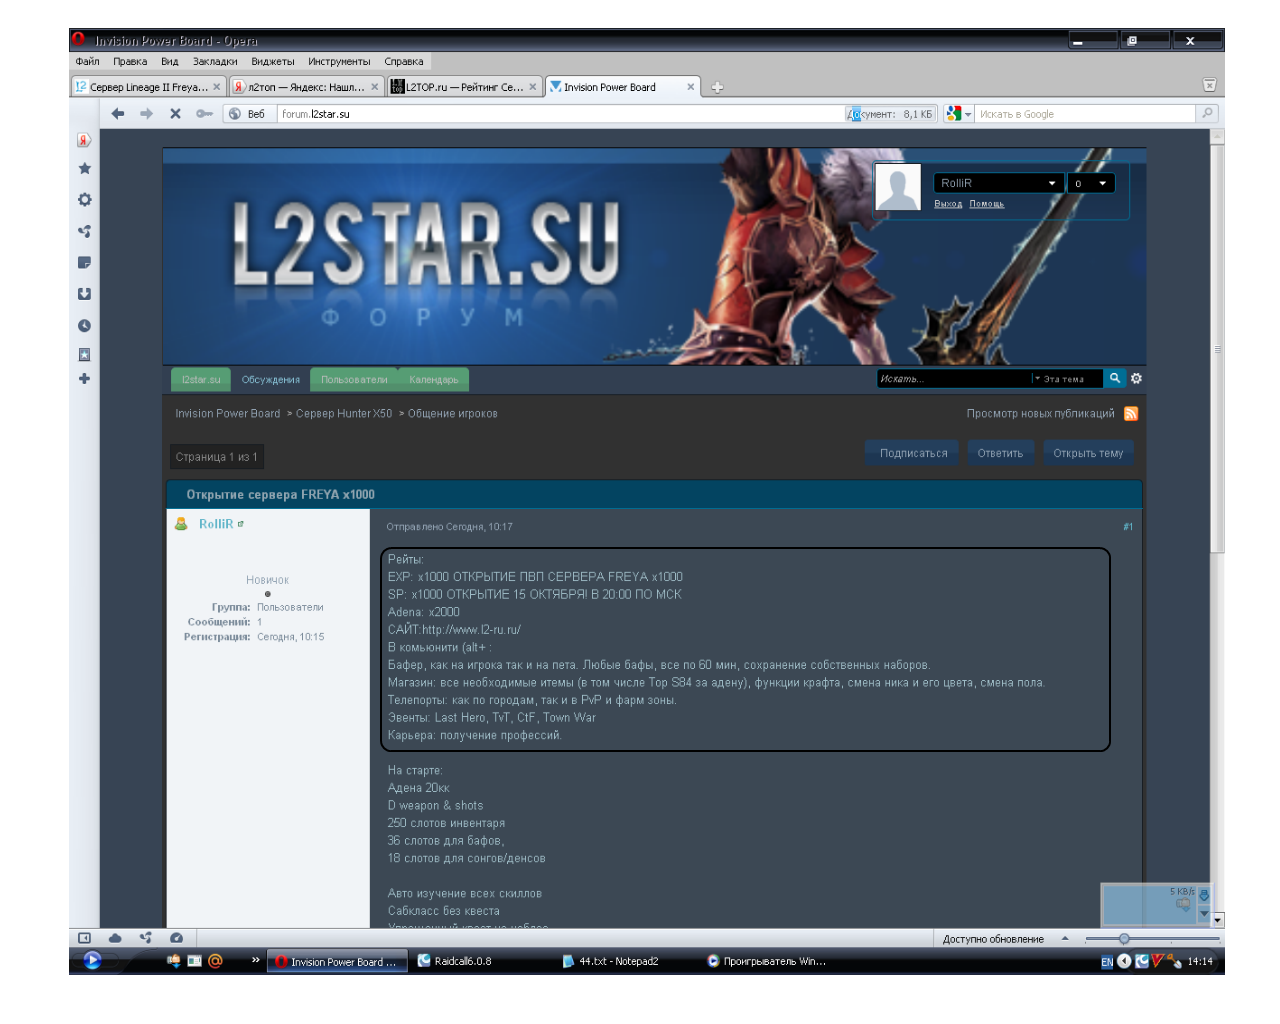This screenshot has width=1280, height=1024.
Task: Open the RSS feed icon
Action: coord(1131,414)
